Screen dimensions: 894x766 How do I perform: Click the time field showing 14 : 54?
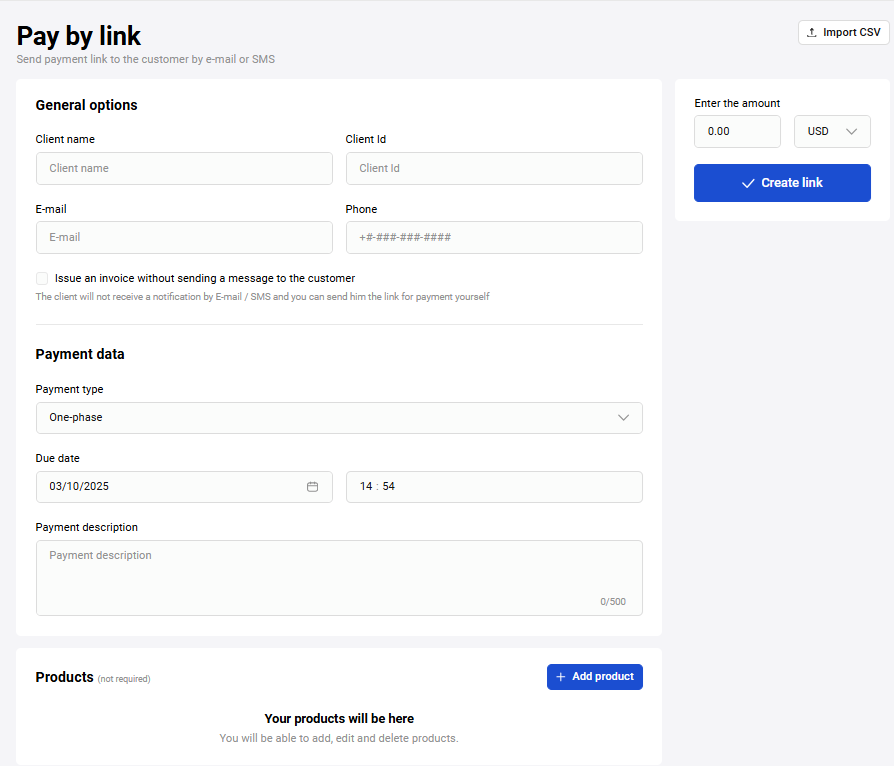(x=494, y=487)
